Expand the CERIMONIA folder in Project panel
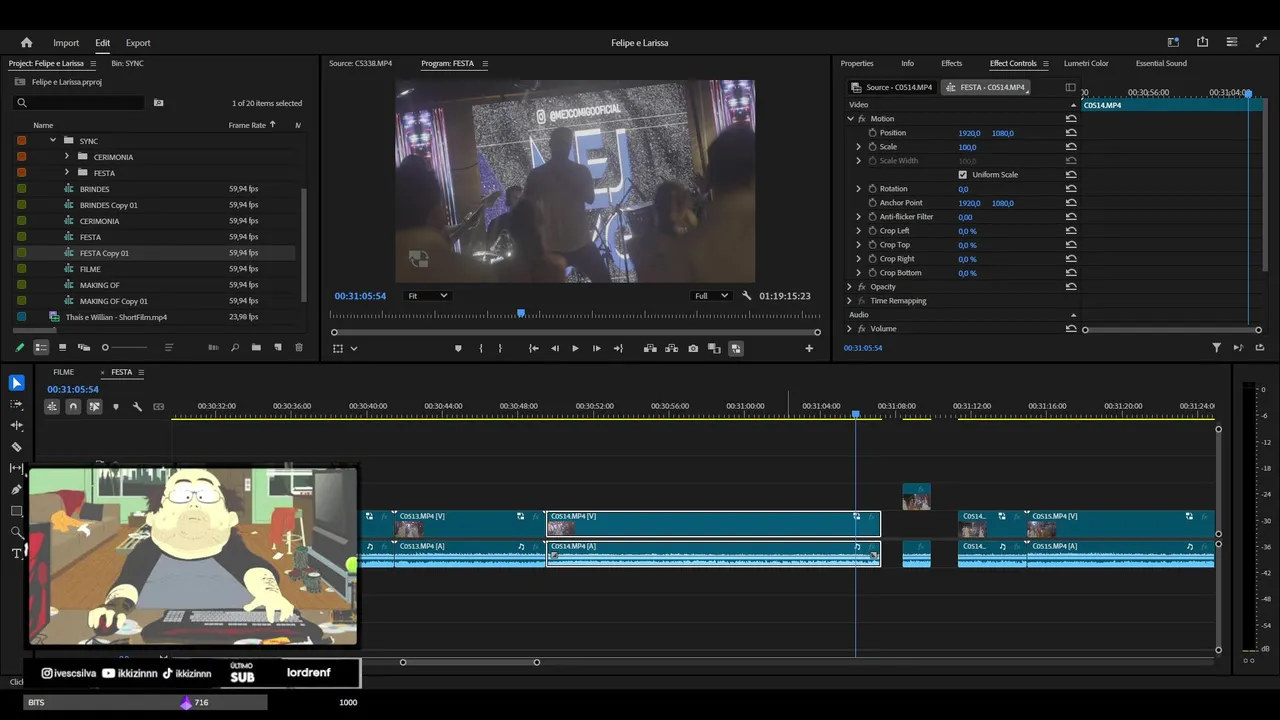The height and width of the screenshot is (720, 1280). pyautogui.click(x=67, y=157)
